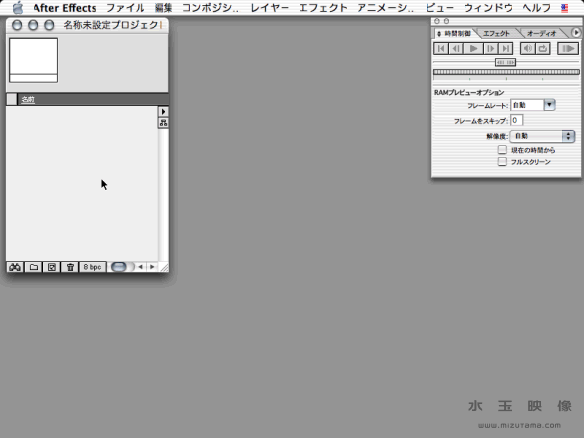584x438 pixels.
Task: Open the ヘルプ menu
Action: click(x=537, y=8)
